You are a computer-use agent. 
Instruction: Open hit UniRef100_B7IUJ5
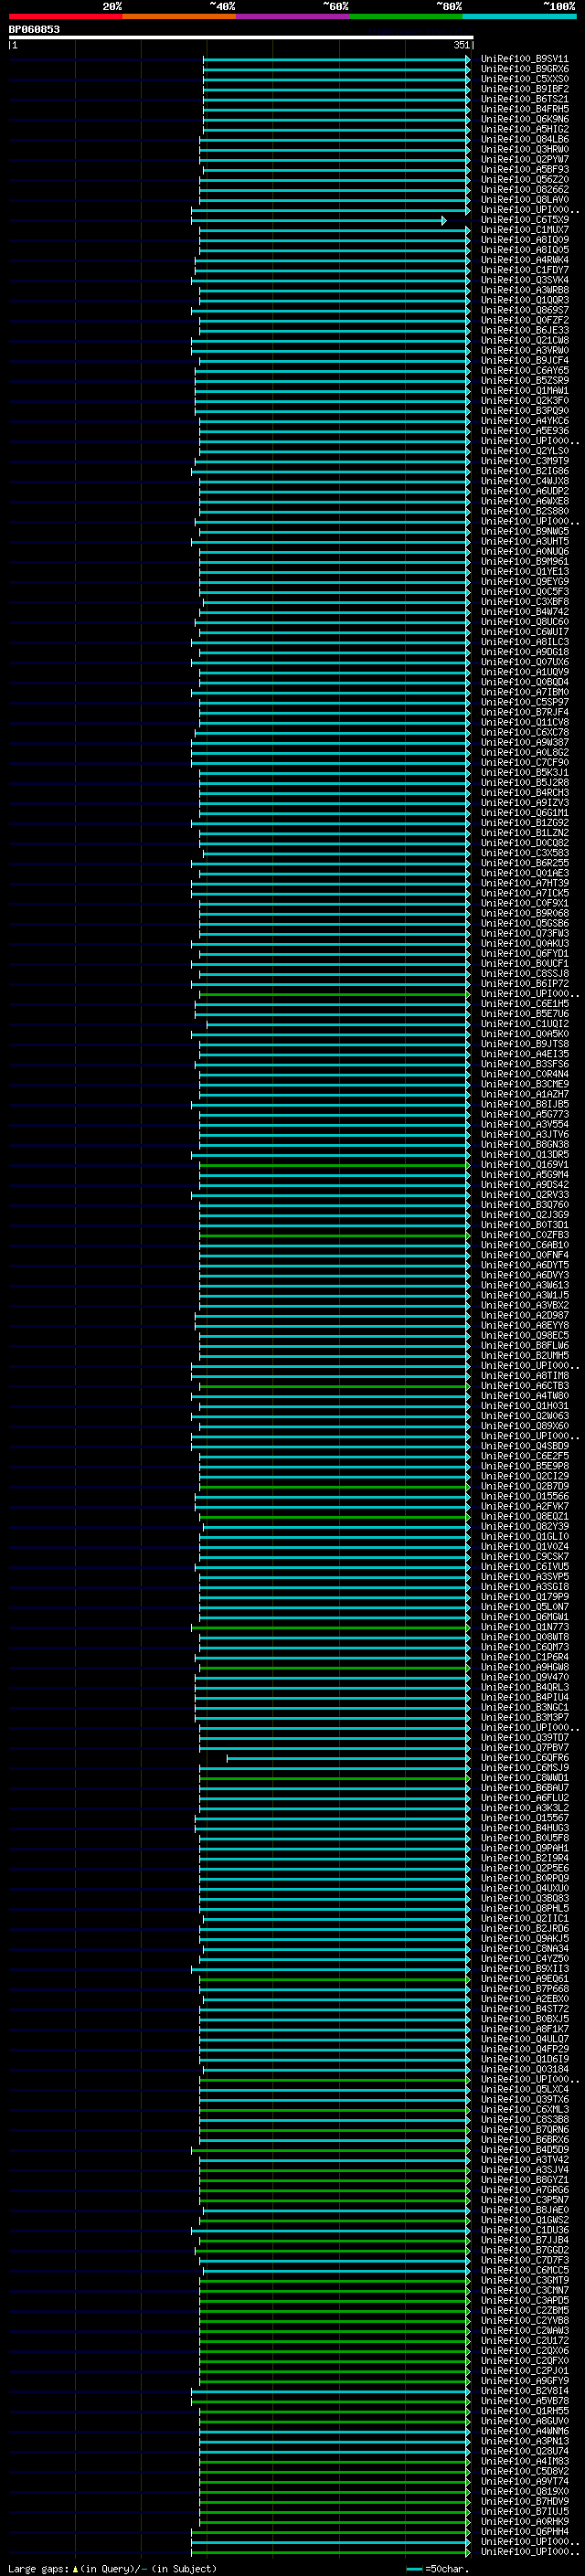pyautogui.click(x=525, y=2511)
